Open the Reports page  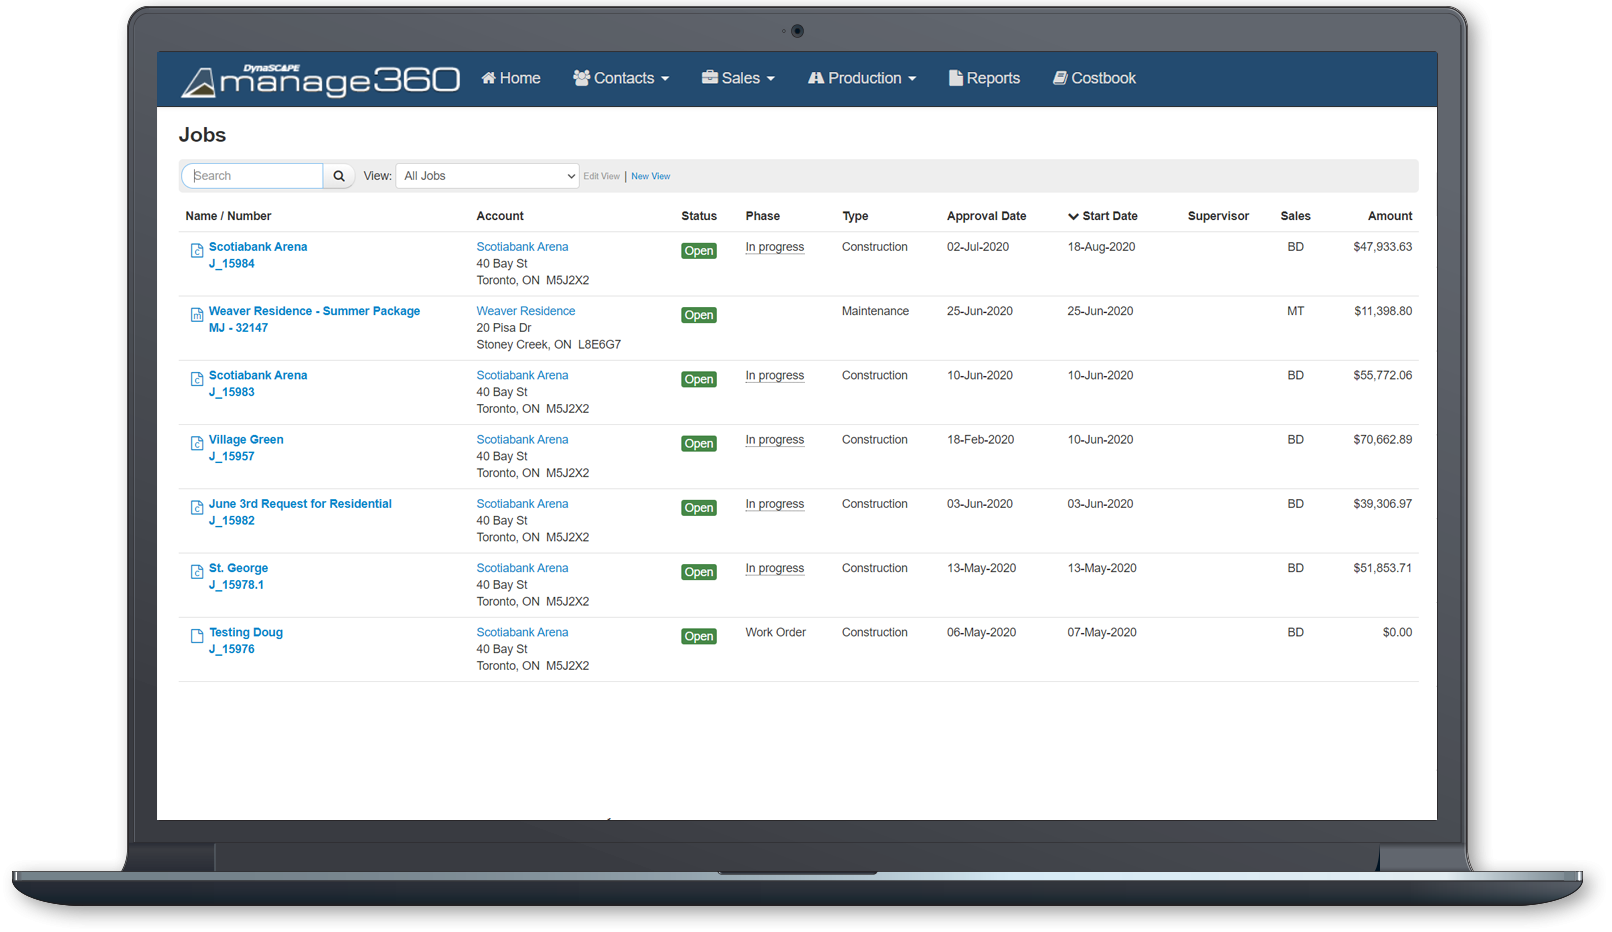tap(984, 78)
